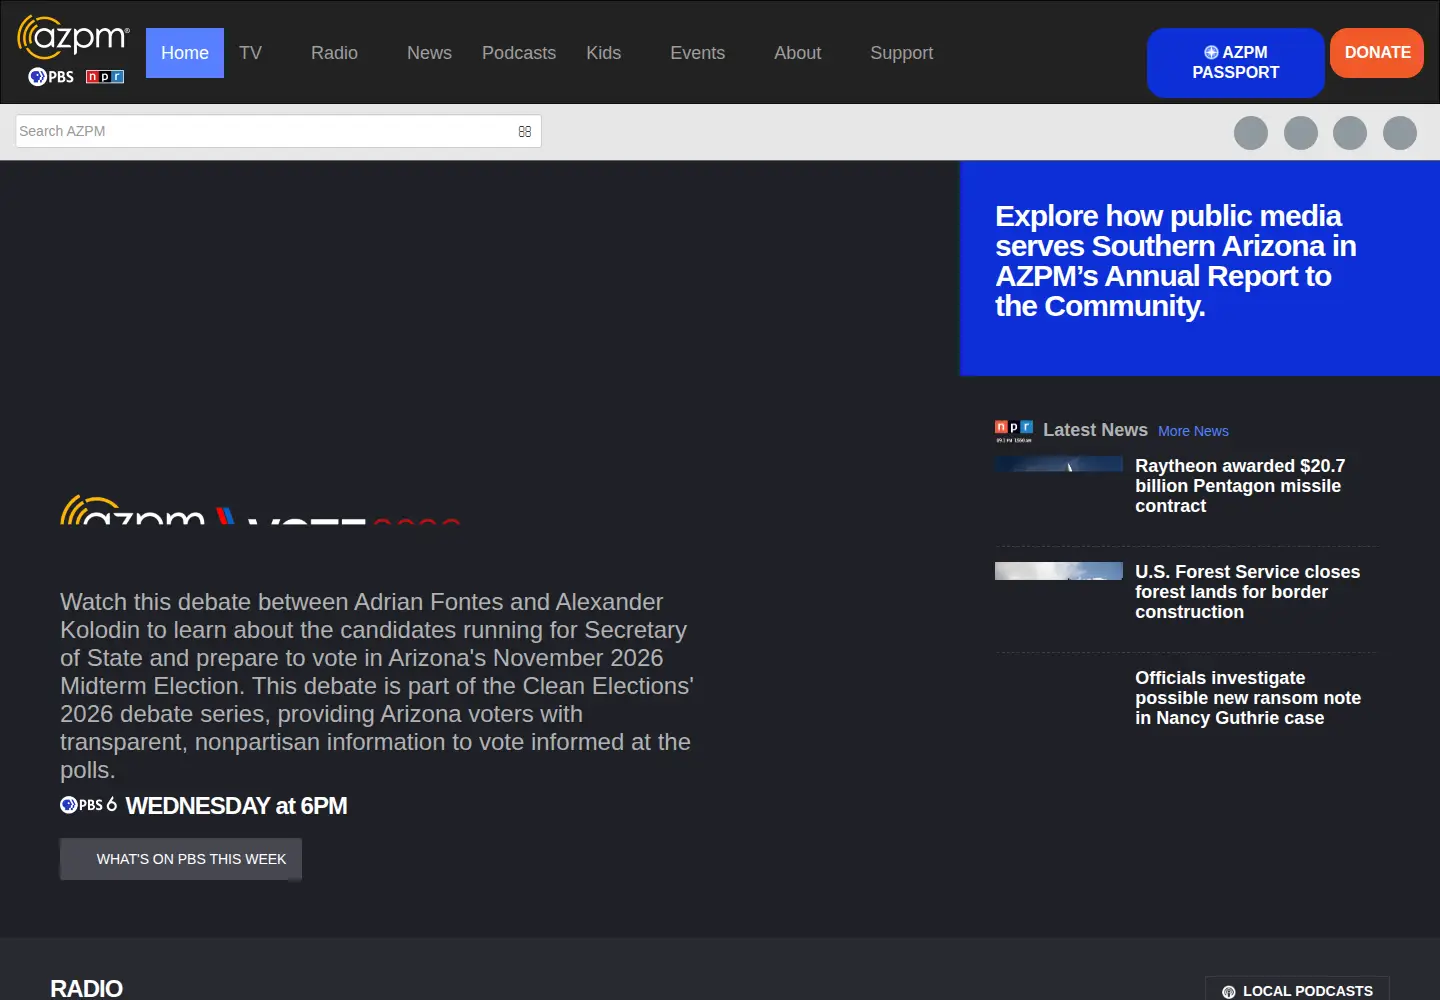The height and width of the screenshot is (1000, 1440).
Task: Open the Kids menu item
Action: point(604,53)
